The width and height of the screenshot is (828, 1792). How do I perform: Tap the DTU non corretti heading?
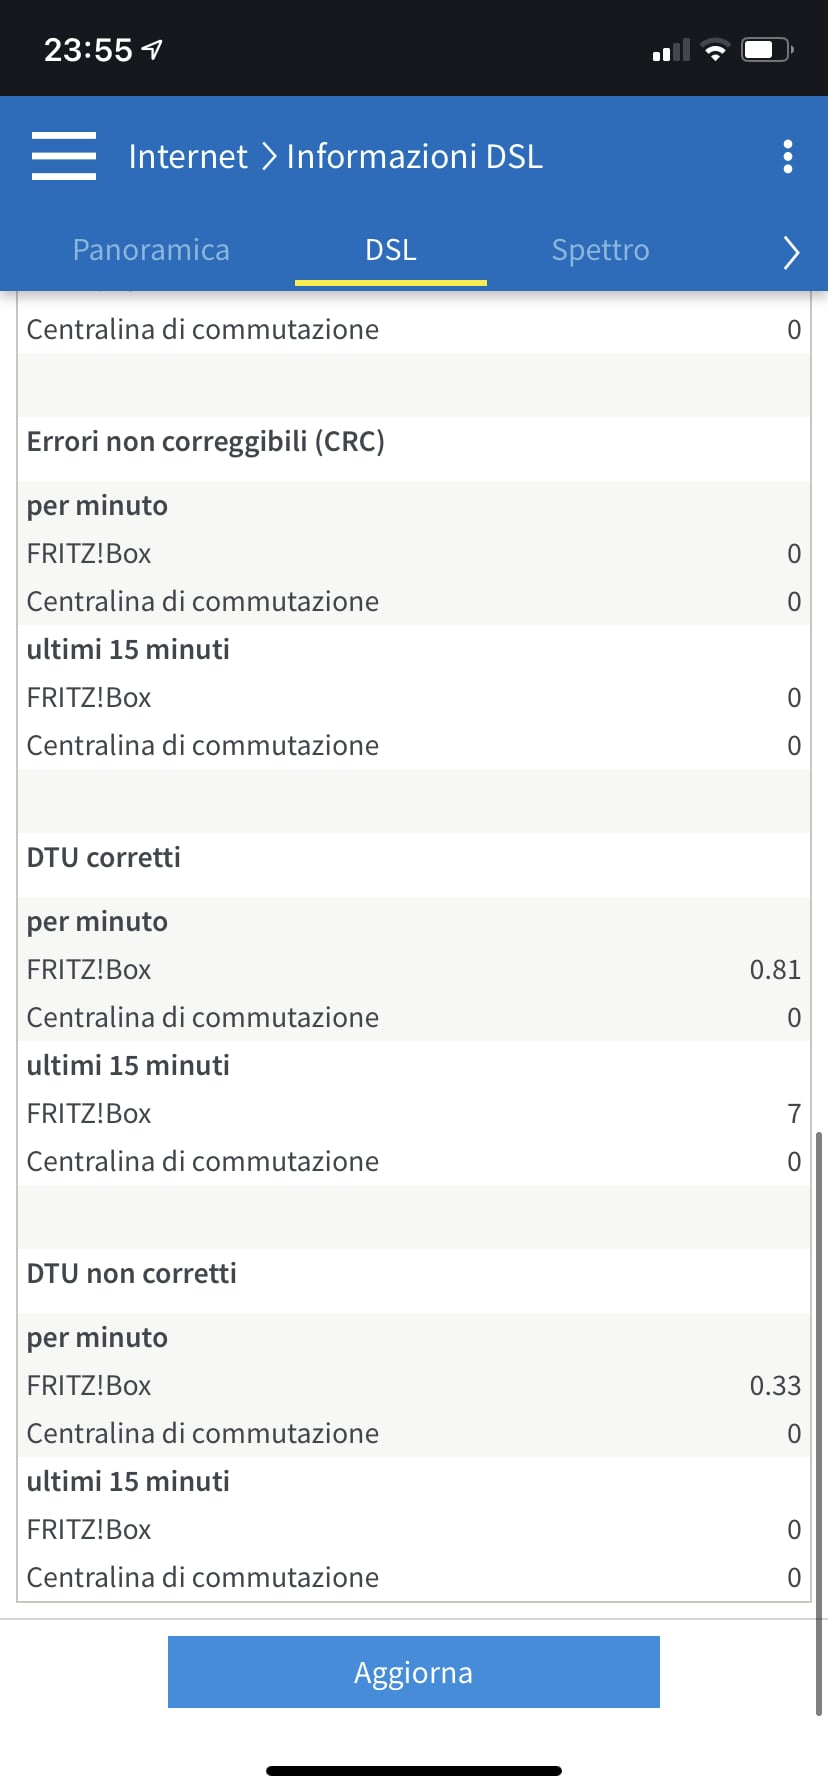132,1274
